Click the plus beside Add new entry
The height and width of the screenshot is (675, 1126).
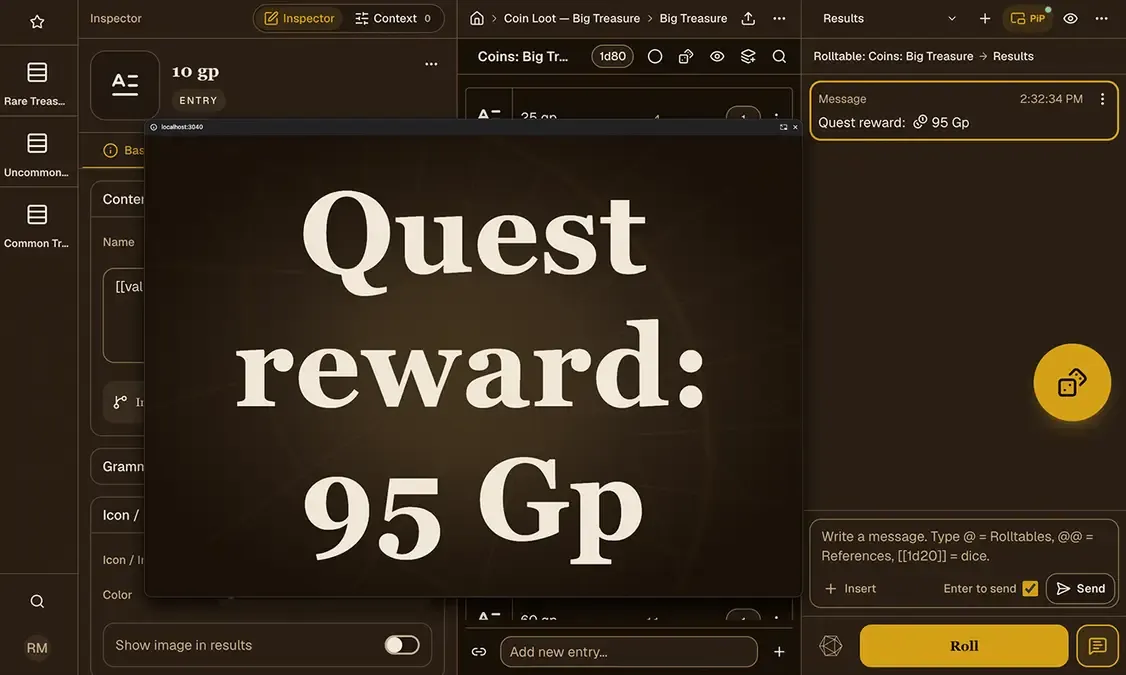pyautogui.click(x=779, y=652)
